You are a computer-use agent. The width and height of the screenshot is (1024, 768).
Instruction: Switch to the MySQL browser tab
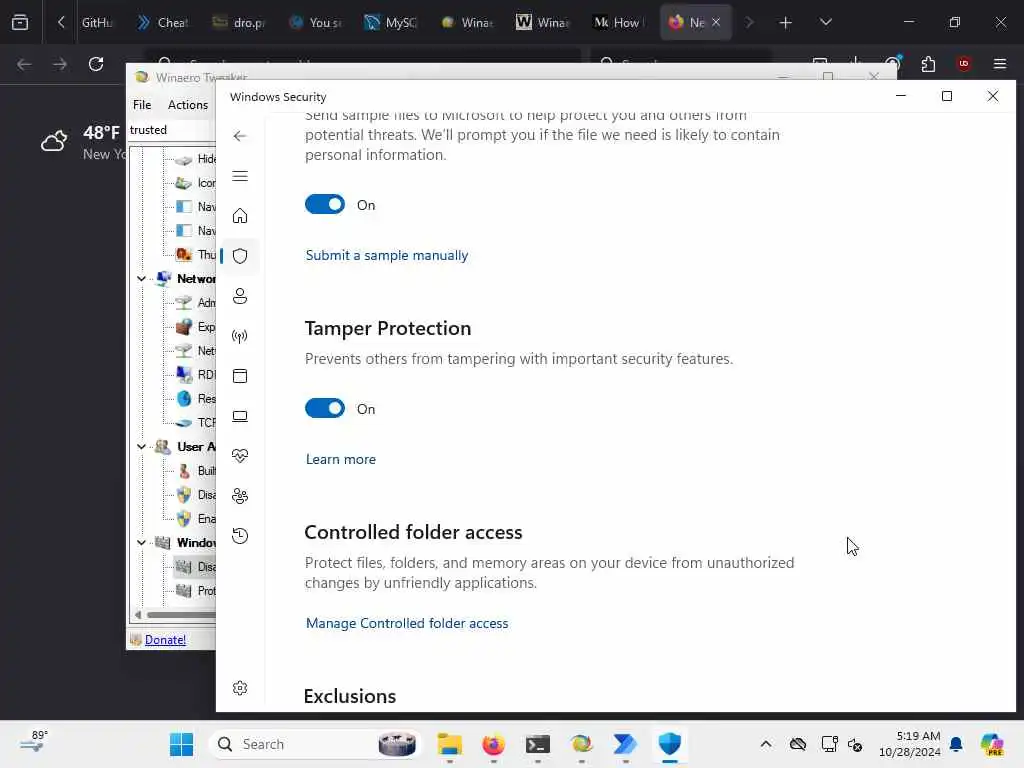[x=391, y=22]
